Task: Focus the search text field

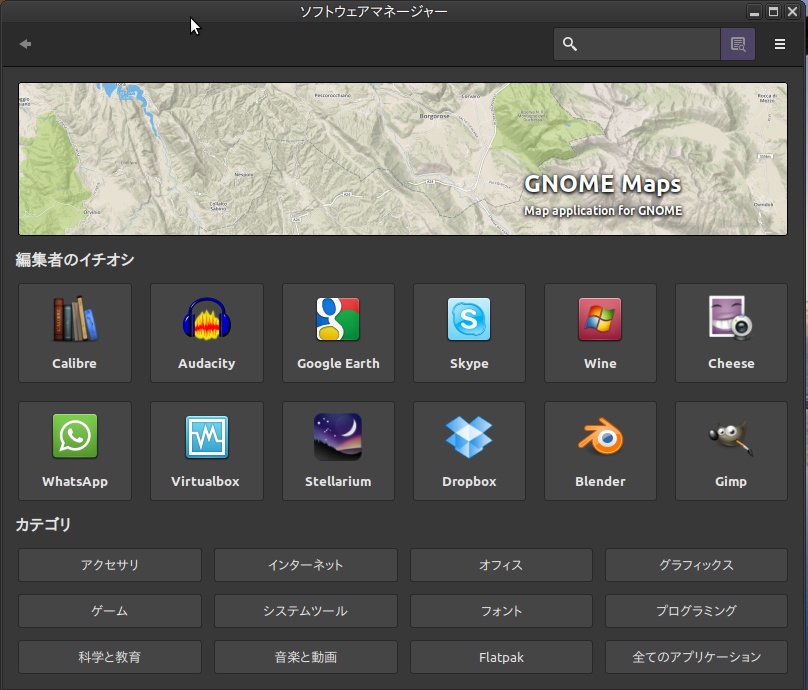Action: (x=637, y=44)
